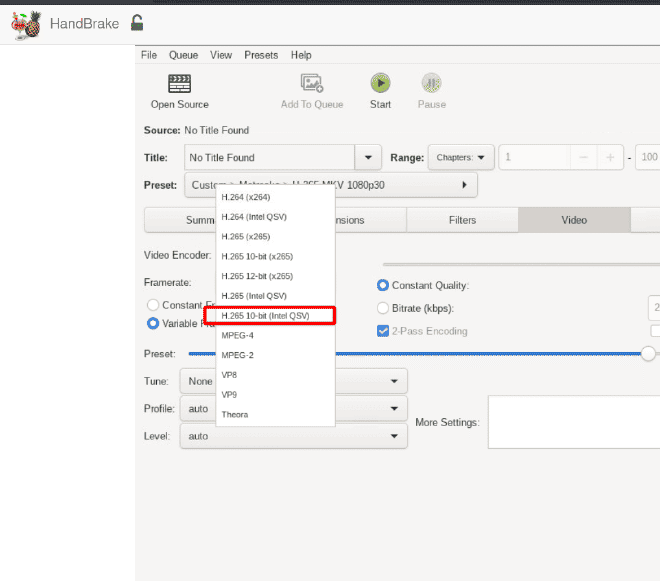Open the Help menu

pyautogui.click(x=301, y=55)
